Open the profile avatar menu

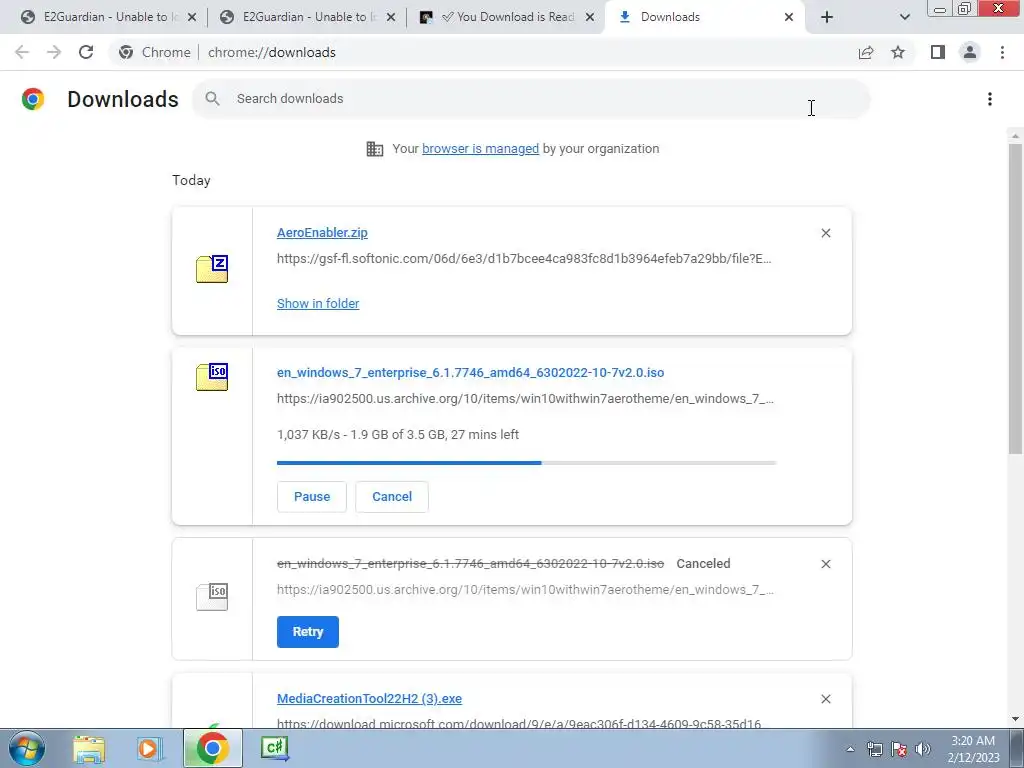coord(970,52)
